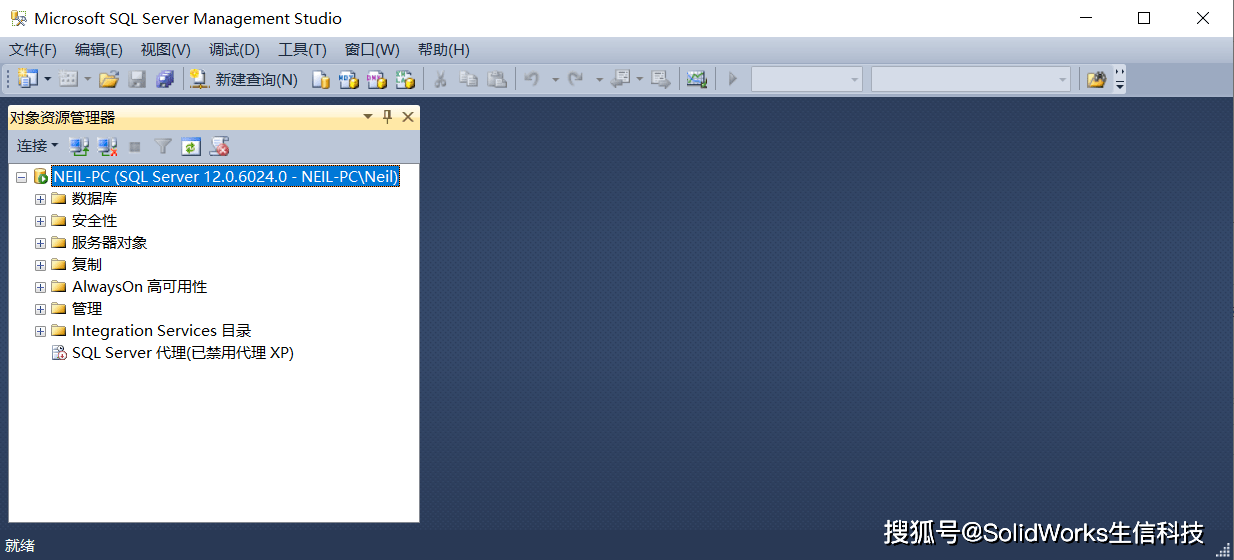This screenshot has width=1234, height=560.
Task: Select the NEIL-PC server tree node
Action: point(226,177)
